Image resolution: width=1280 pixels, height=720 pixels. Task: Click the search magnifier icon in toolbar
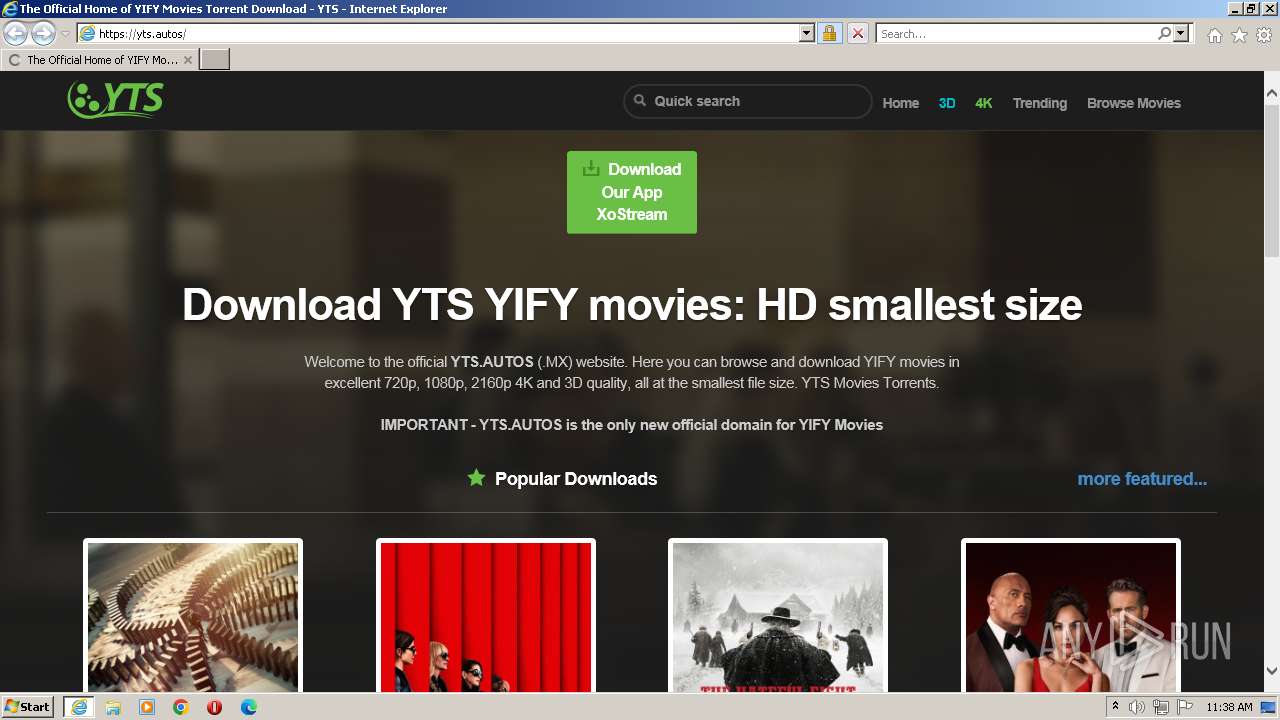click(x=1164, y=34)
